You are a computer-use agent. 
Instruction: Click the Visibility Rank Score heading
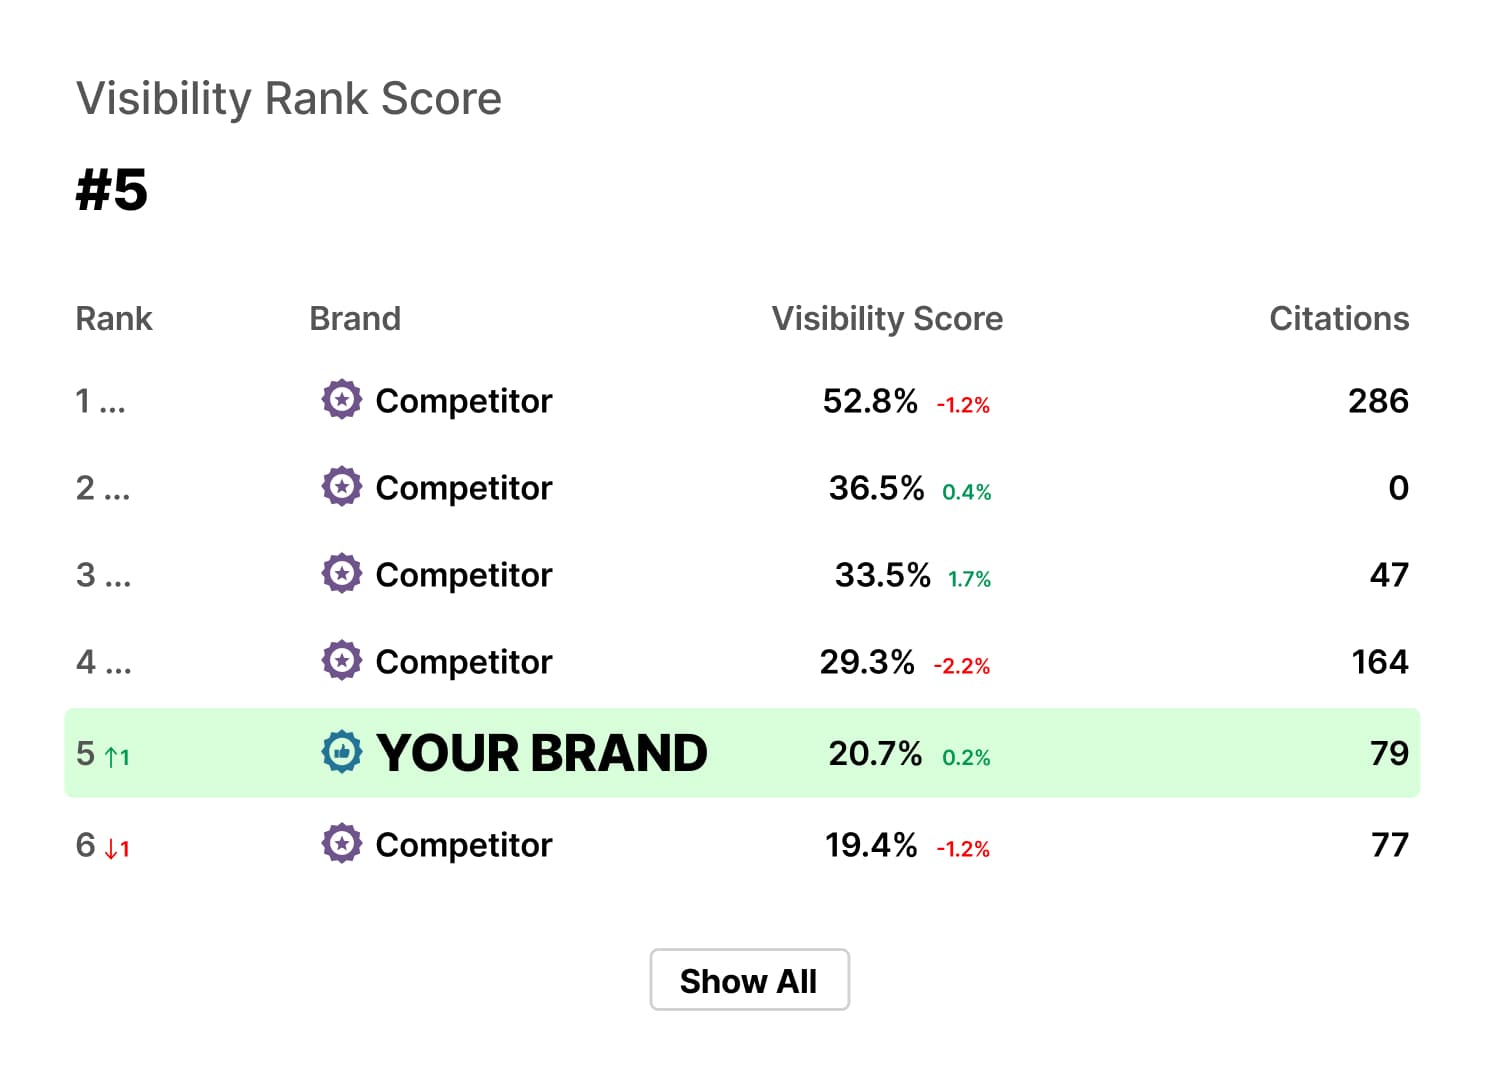289,98
